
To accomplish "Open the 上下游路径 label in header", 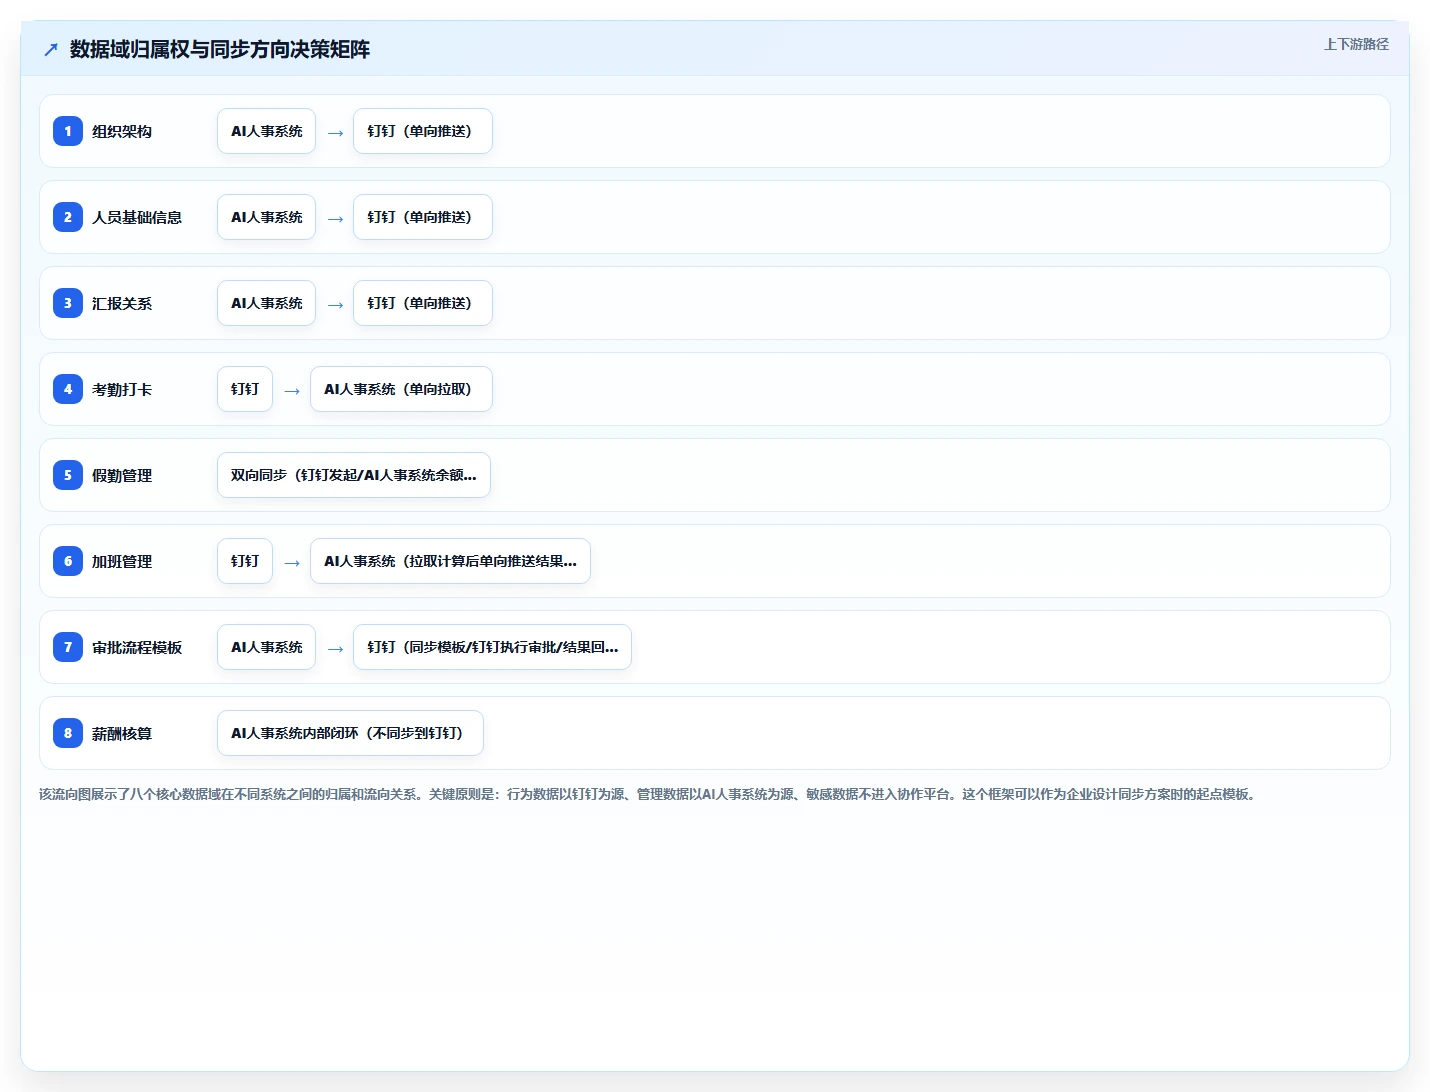I will coord(1356,44).
